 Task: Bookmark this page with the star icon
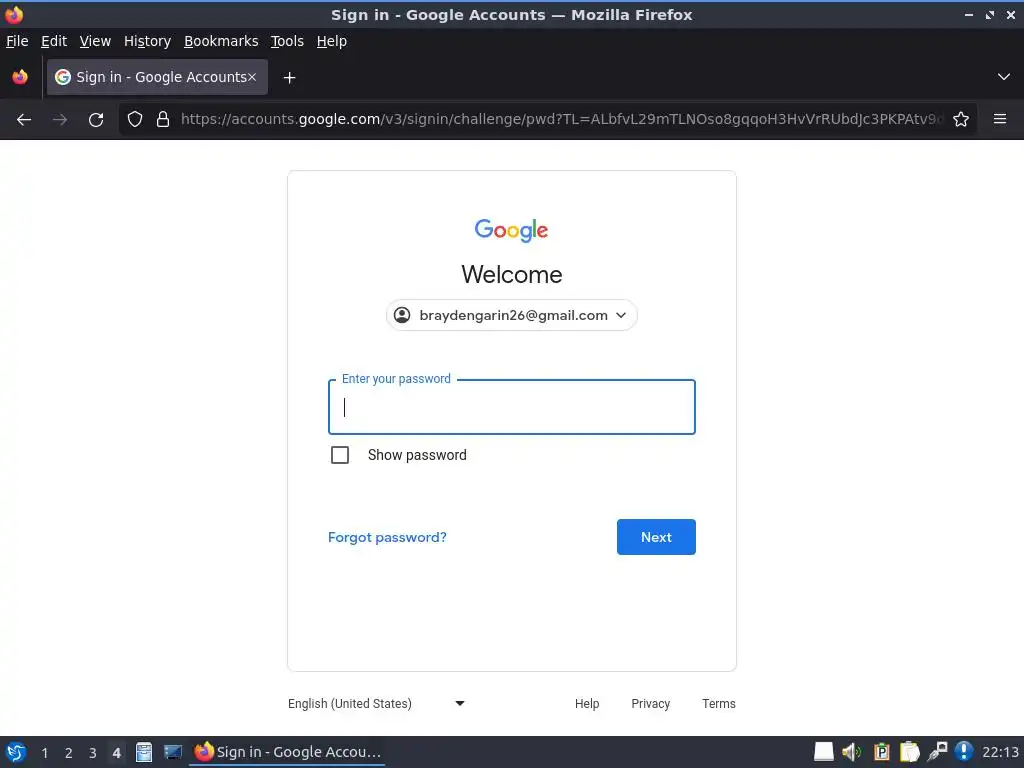[961, 119]
